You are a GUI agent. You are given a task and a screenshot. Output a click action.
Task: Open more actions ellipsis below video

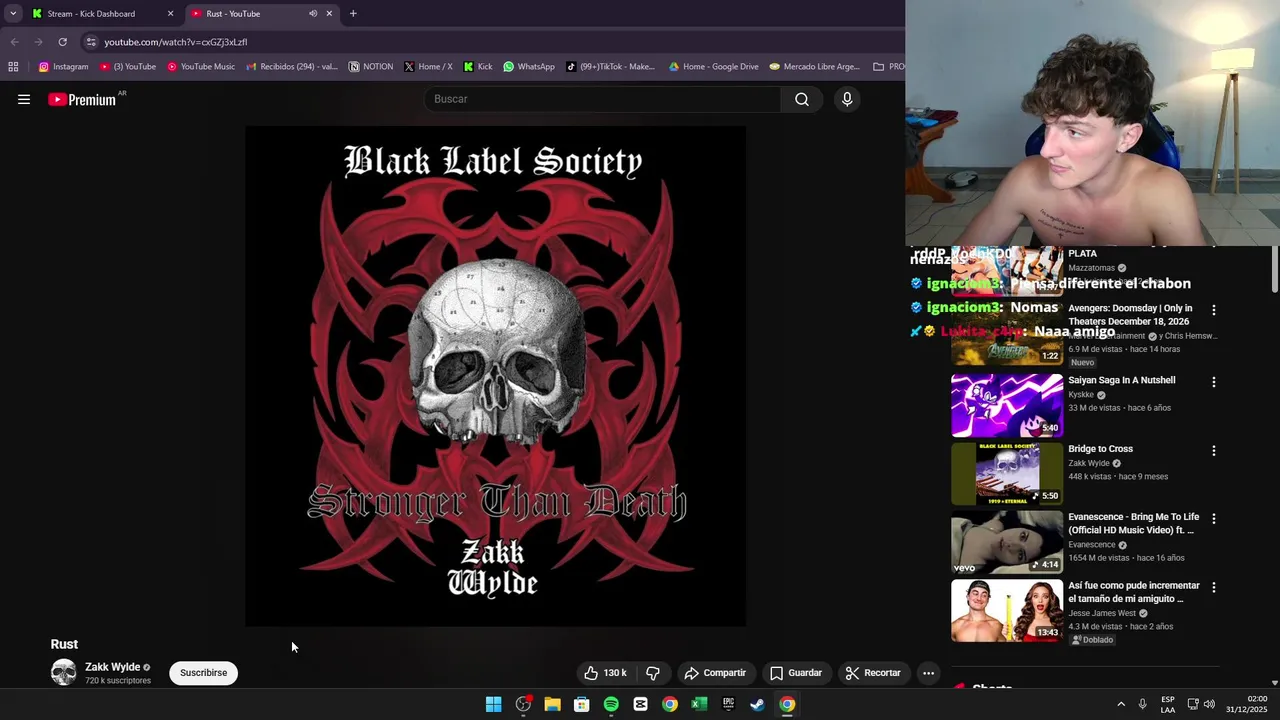click(928, 673)
